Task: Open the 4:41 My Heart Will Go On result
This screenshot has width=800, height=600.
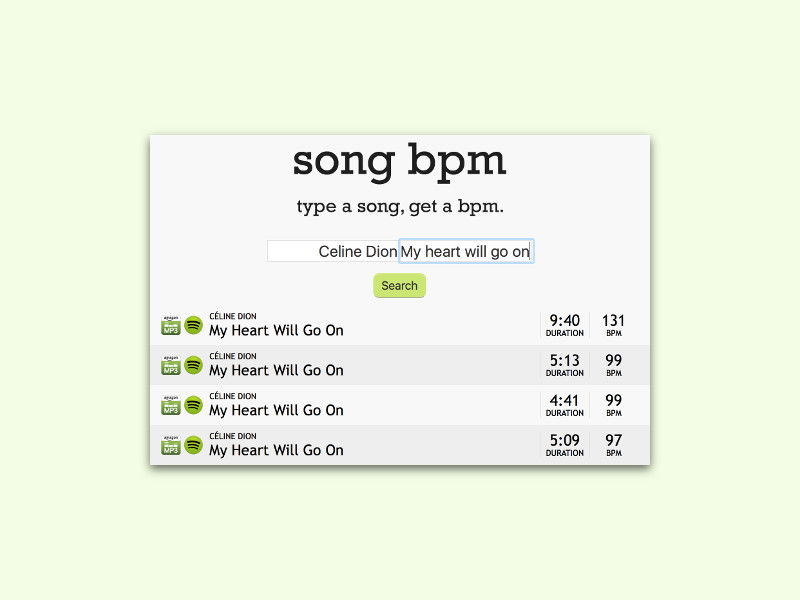Action: coord(276,410)
